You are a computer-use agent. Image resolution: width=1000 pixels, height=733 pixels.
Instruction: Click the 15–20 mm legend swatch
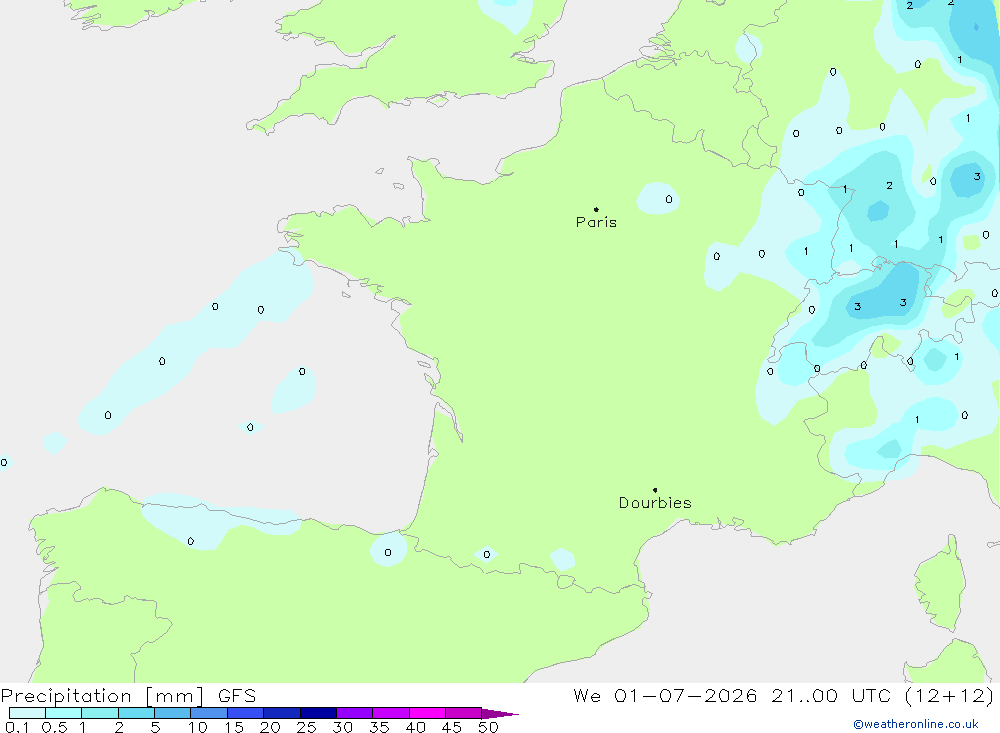pyautogui.click(x=246, y=713)
